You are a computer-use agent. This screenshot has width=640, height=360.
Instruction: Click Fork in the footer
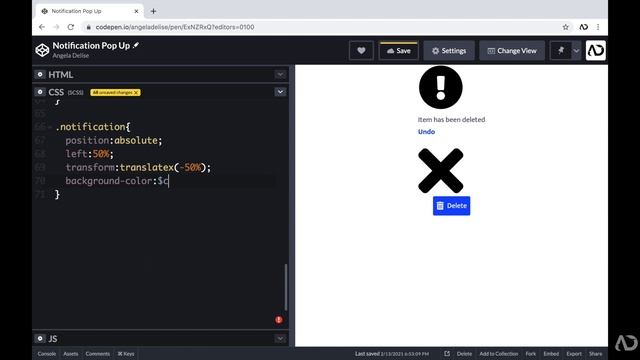[x=531, y=353]
